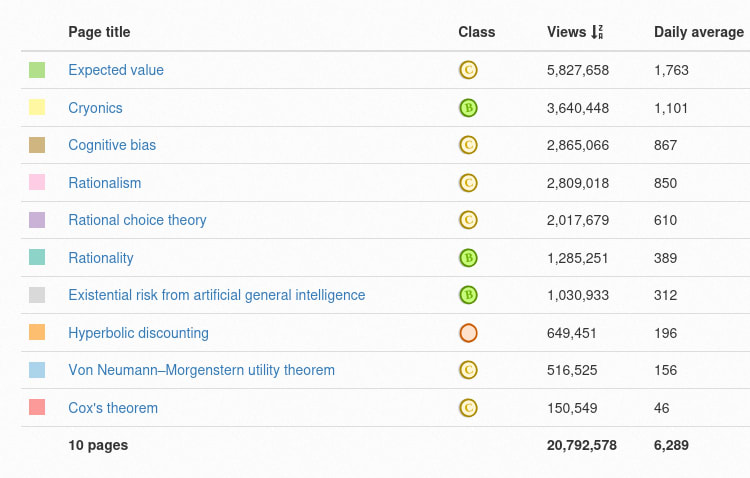Click the C-class icon for Expected value
Image resolution: width=750 pixels, height=478 pixels.
click(467, 70)
